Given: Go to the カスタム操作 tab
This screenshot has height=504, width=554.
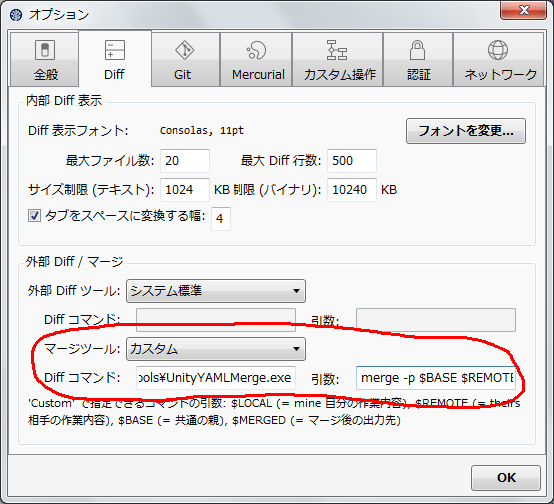Looking at the screenshot, I should pyautogui.click(x=338, y=59).
